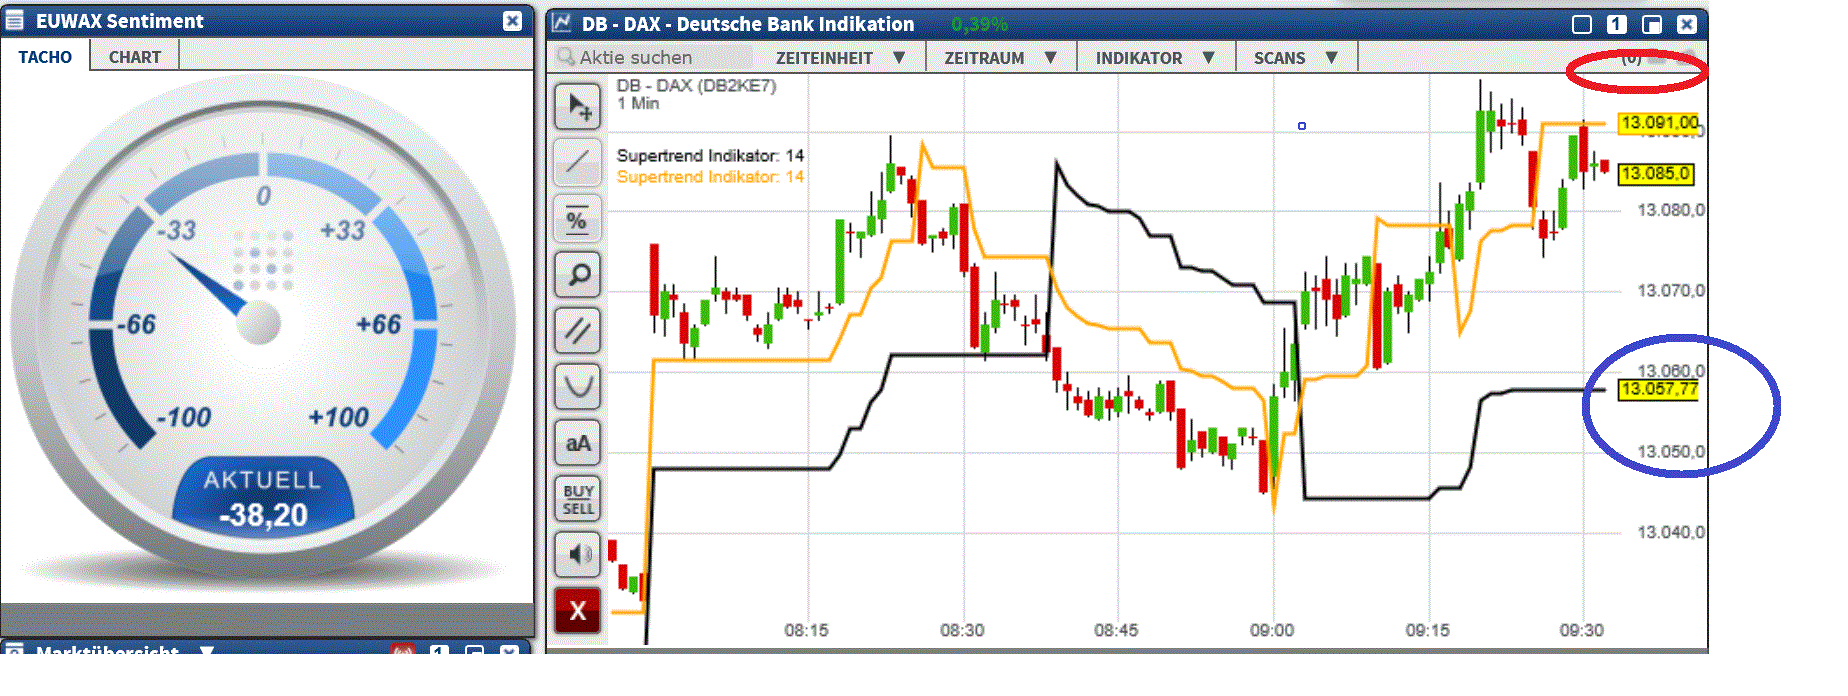1848x696 pixels.
Task: Activate the percent measurement tool
Action: (x=578, y=219)
